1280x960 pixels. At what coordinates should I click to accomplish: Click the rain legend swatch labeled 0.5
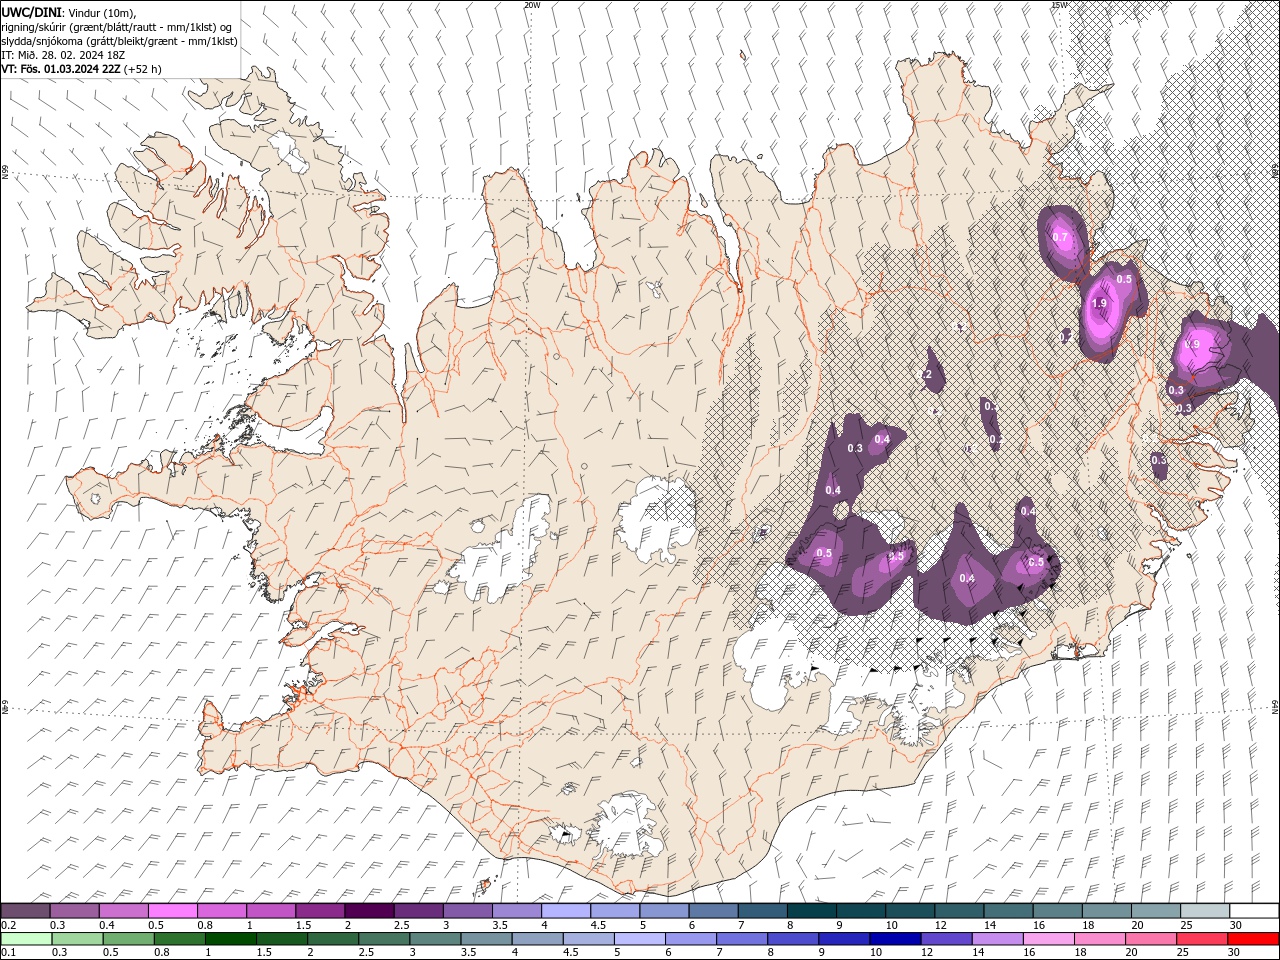coord(128,939)
